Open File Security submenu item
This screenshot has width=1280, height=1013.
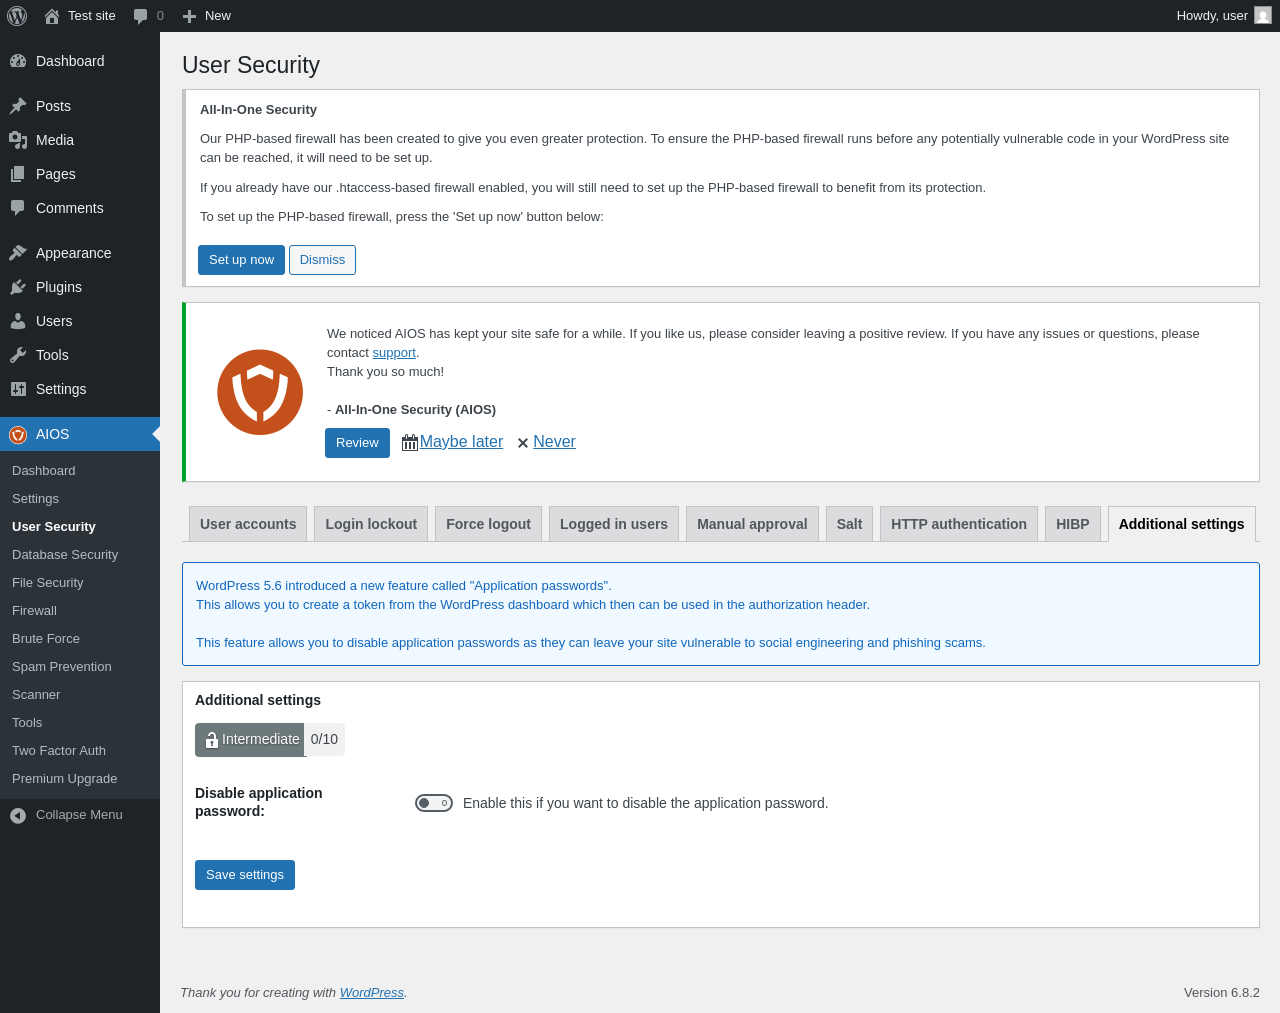click(x=80, y=583)
